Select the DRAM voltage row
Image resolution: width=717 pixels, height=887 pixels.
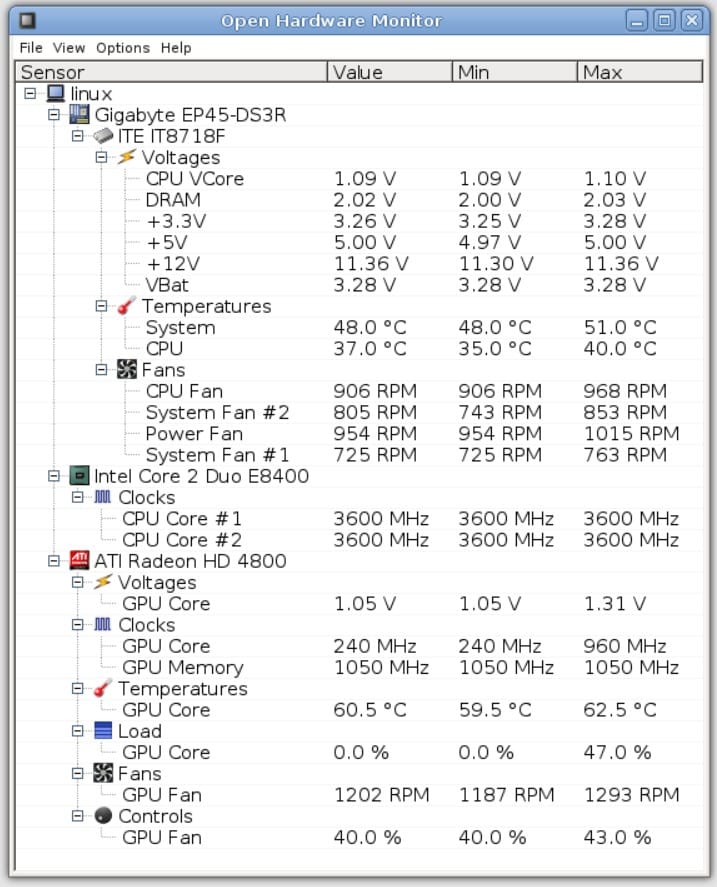click(x=359, y=200)
